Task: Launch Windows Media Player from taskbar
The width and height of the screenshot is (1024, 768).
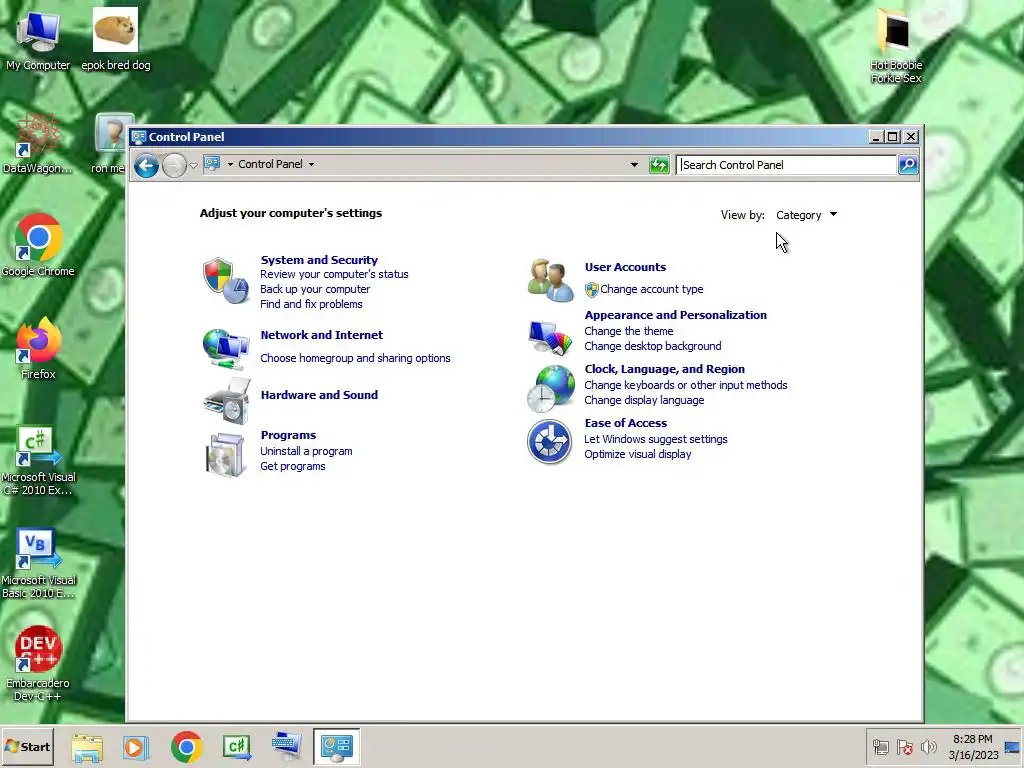Action: tap(136, 747)
